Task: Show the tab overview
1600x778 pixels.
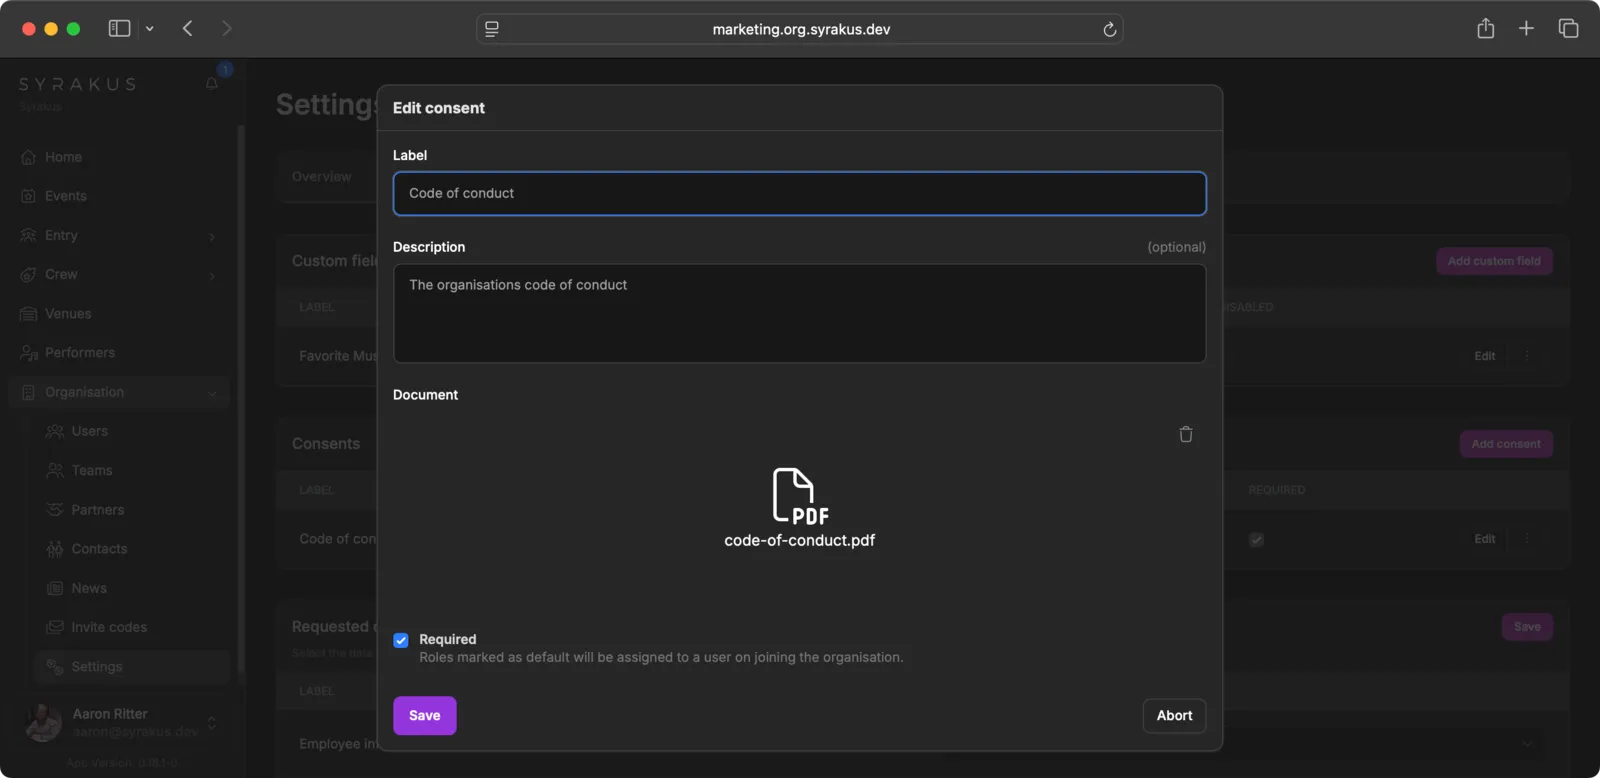Action: 1568,29
